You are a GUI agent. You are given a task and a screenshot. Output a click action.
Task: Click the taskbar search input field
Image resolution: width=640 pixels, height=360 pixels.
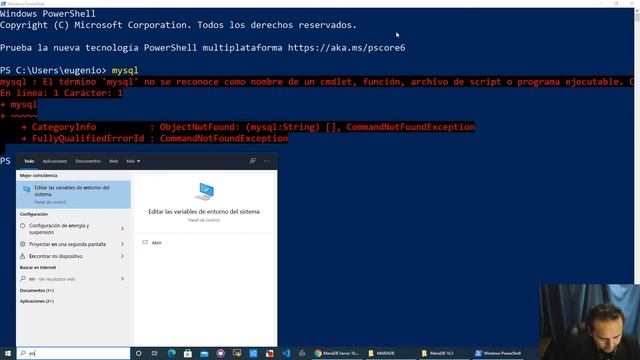tap(73, 353)
